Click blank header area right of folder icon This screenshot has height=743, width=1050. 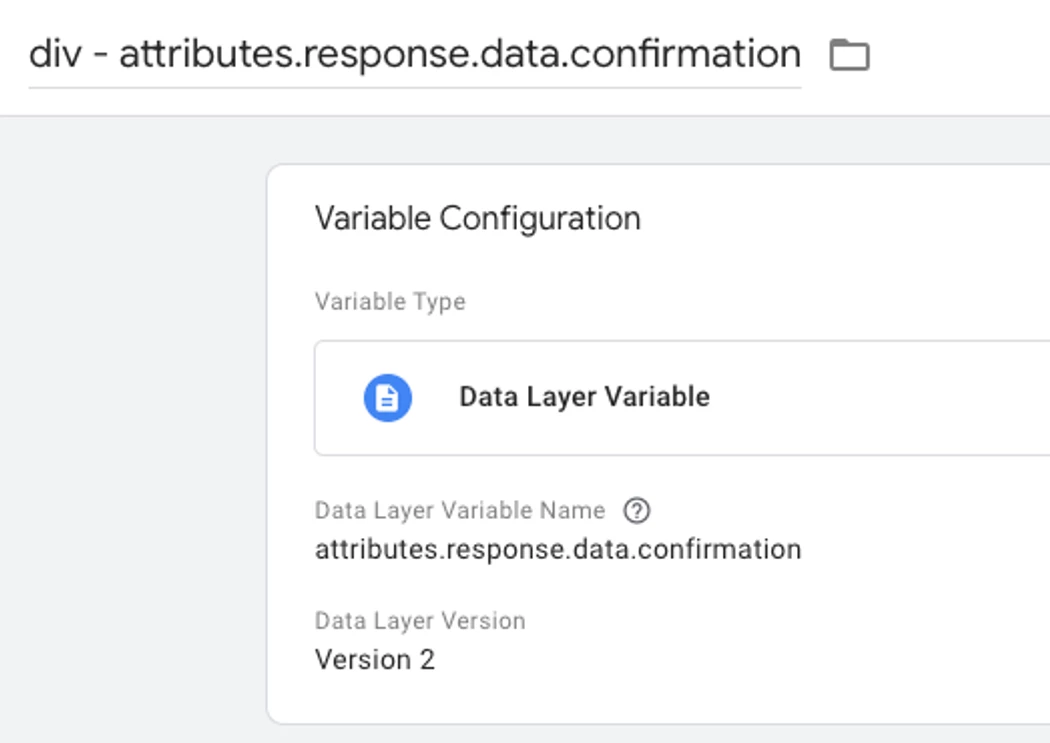point(960,55)
